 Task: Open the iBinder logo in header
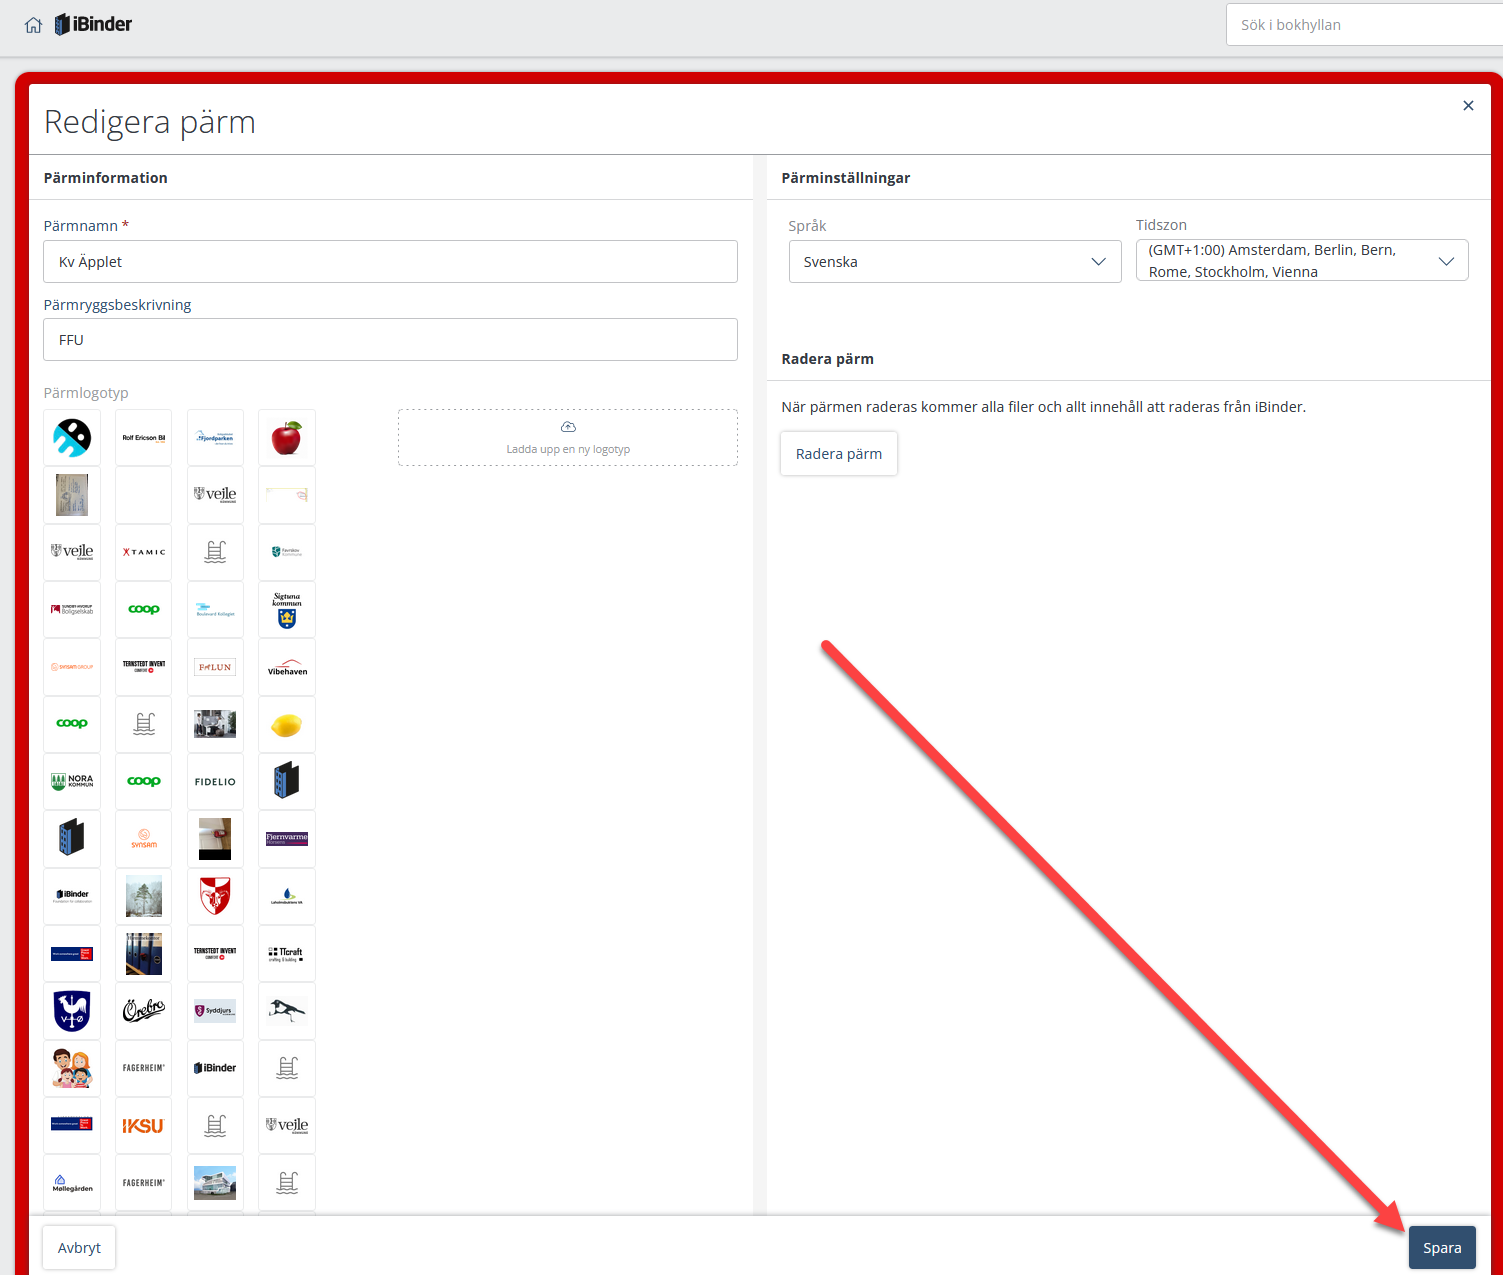tap(94, 24)
